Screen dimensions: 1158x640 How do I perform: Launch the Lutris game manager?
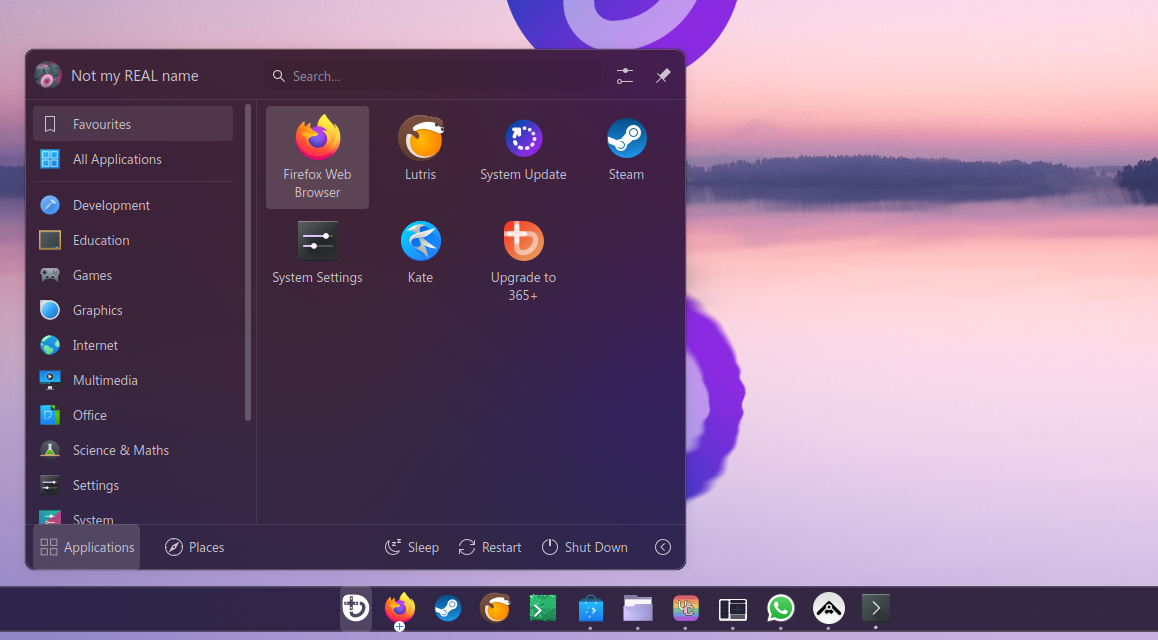pos(420,148)
